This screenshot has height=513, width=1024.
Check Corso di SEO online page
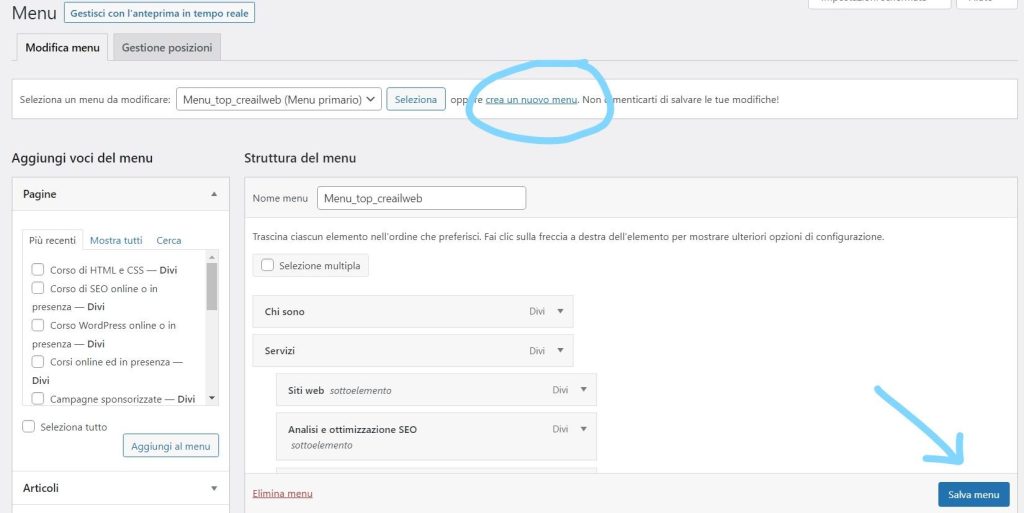tap(38, 288)
